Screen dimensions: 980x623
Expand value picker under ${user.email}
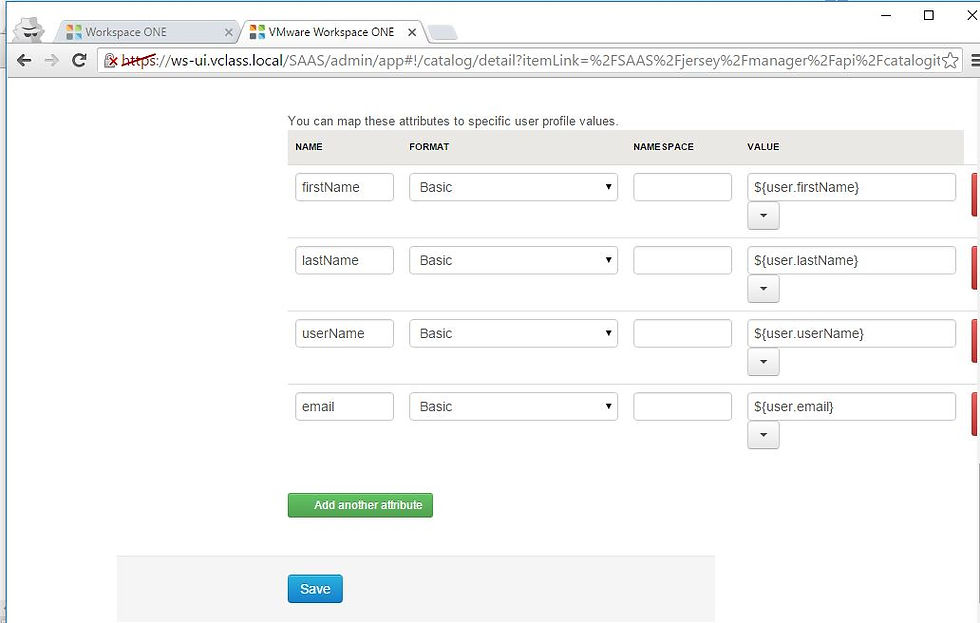point(763,435)
